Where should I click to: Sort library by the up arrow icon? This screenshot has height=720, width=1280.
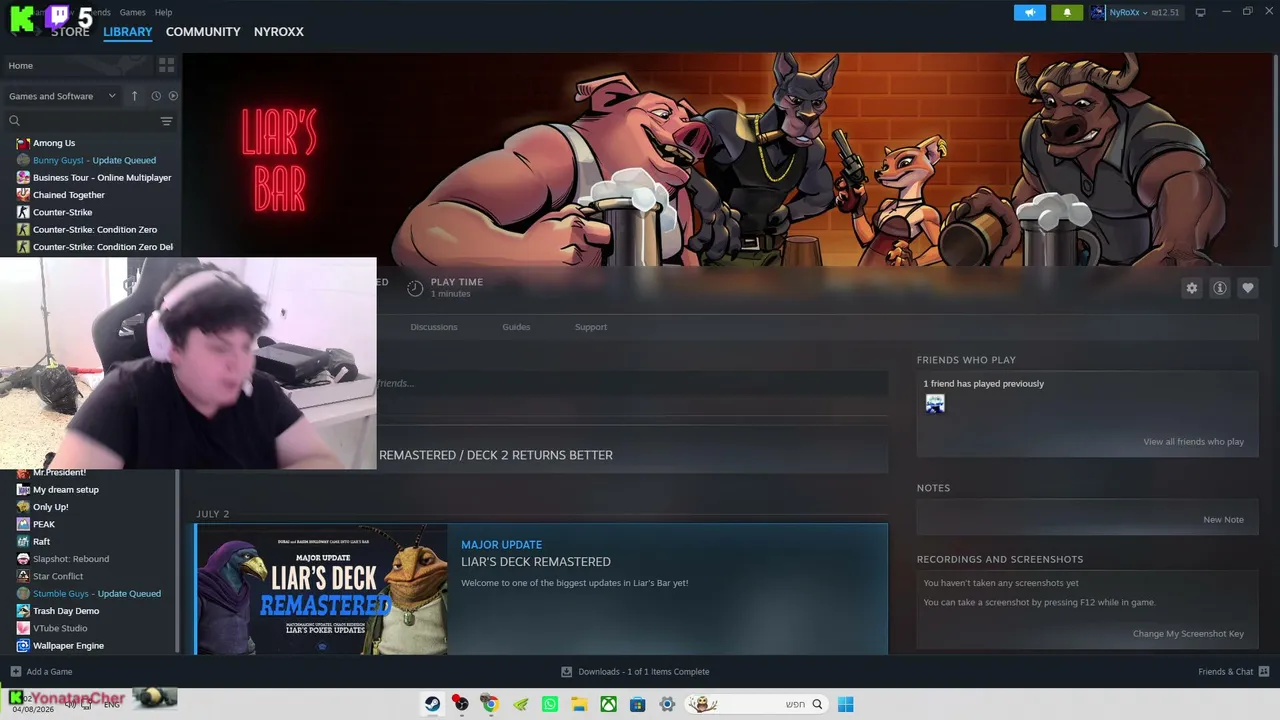[x=134, y=96]
